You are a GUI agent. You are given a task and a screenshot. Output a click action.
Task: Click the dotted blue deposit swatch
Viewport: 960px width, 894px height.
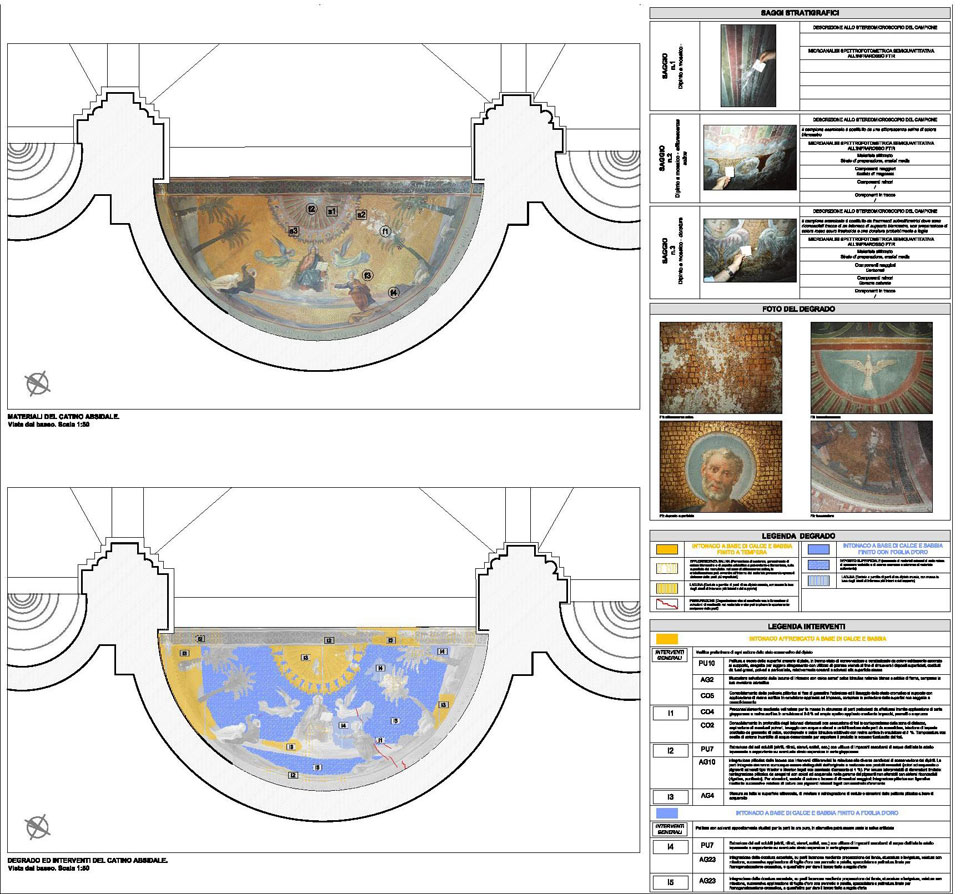(819, 565)
